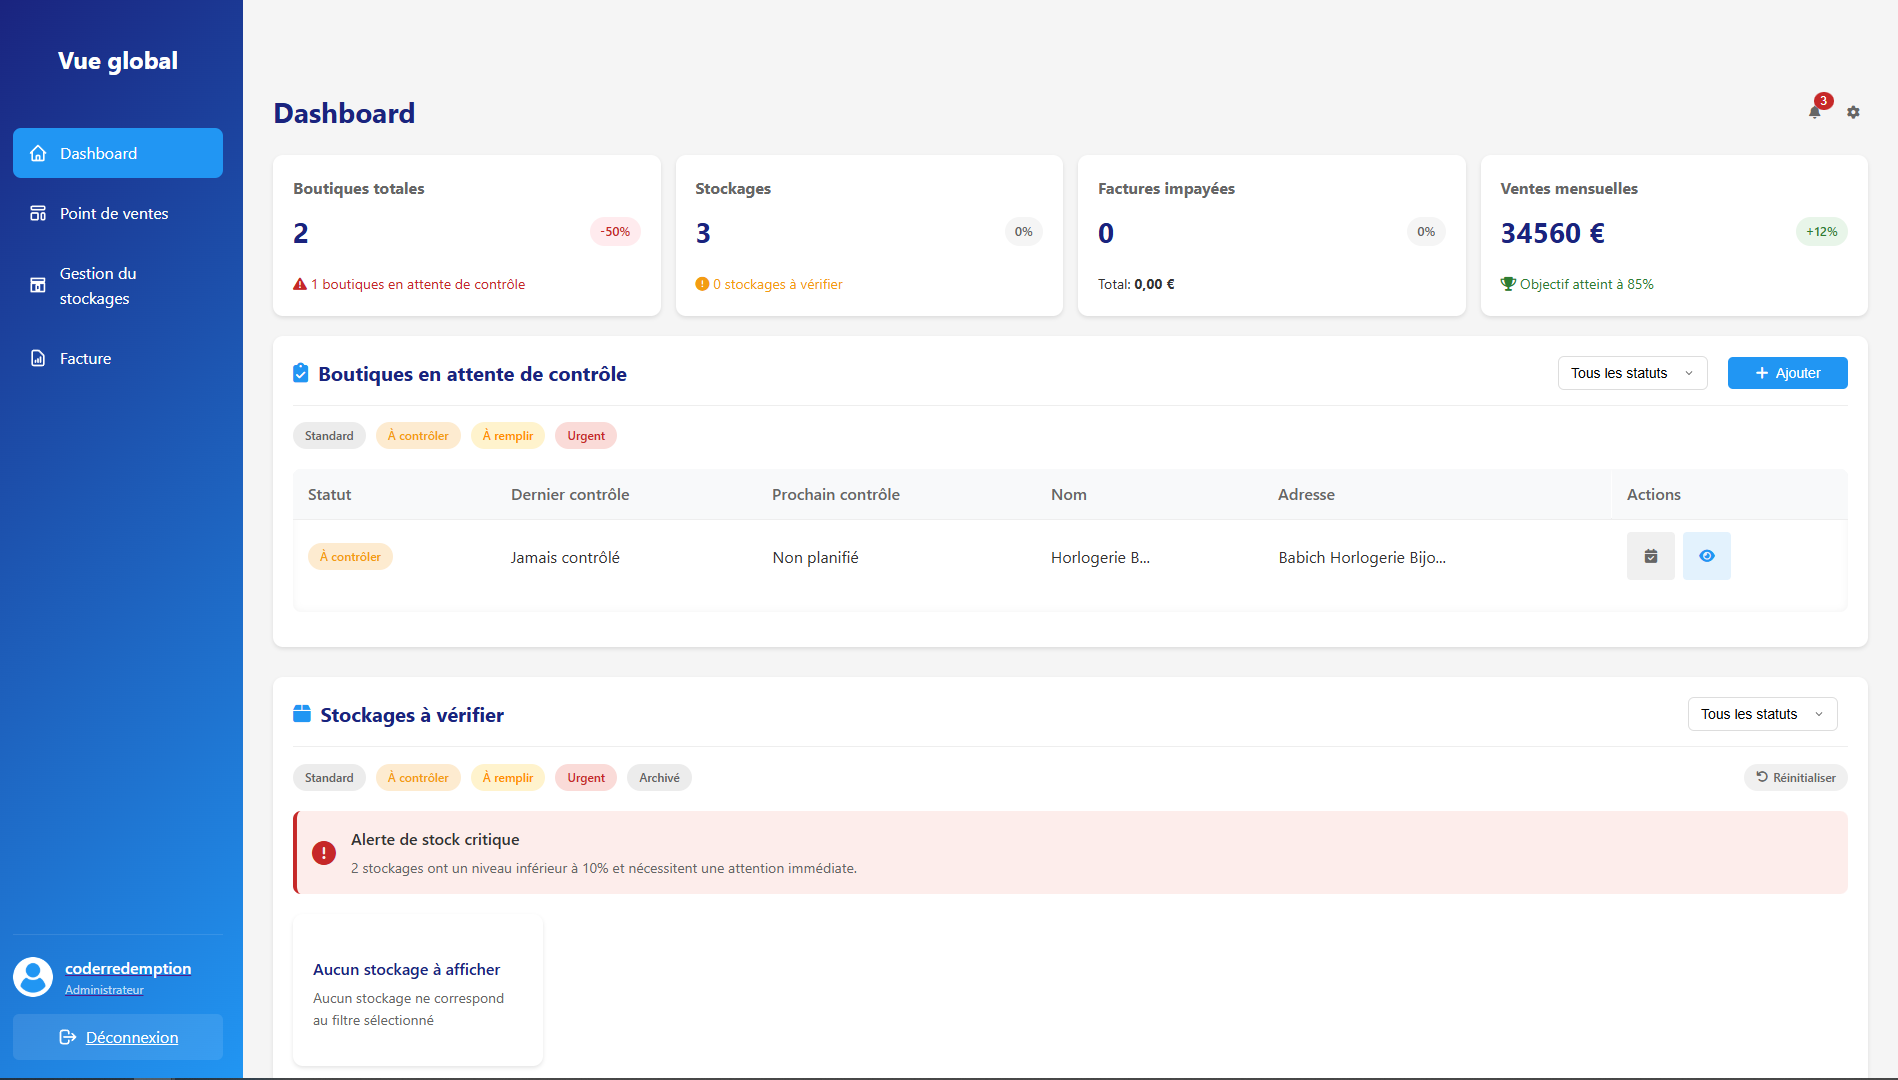Toggle the Standard filter for stockages
1898x1080 pixels.
(329, 777)
